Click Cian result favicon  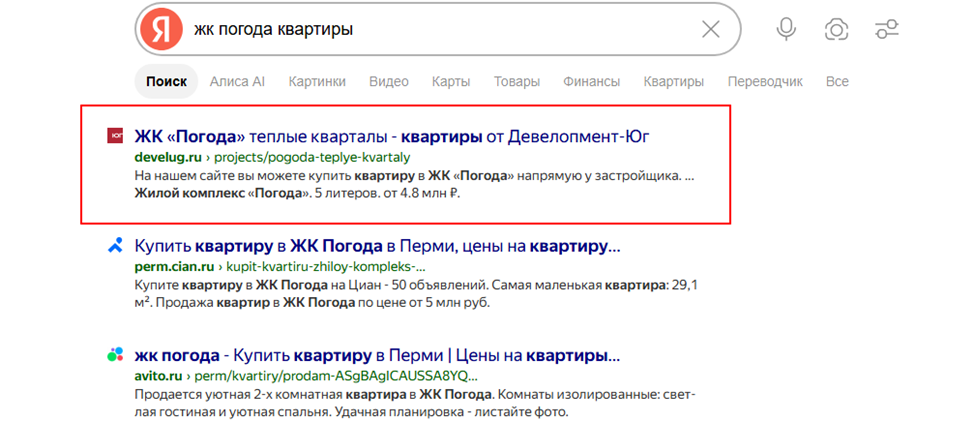[115, 246]
